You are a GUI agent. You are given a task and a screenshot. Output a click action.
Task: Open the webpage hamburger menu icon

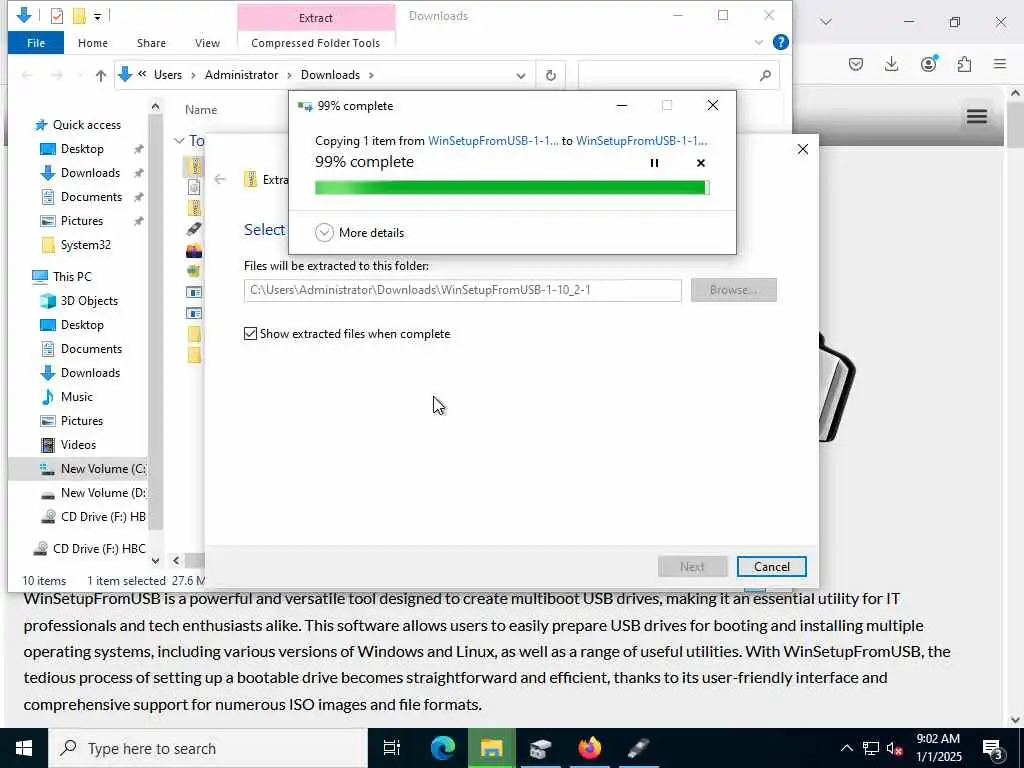[x=976, y=116]
